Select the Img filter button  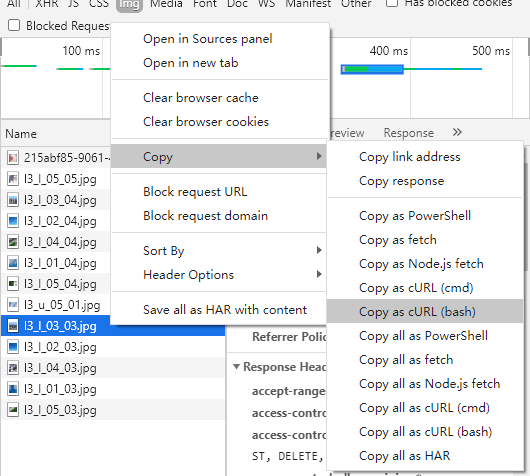tap(129, 4)
